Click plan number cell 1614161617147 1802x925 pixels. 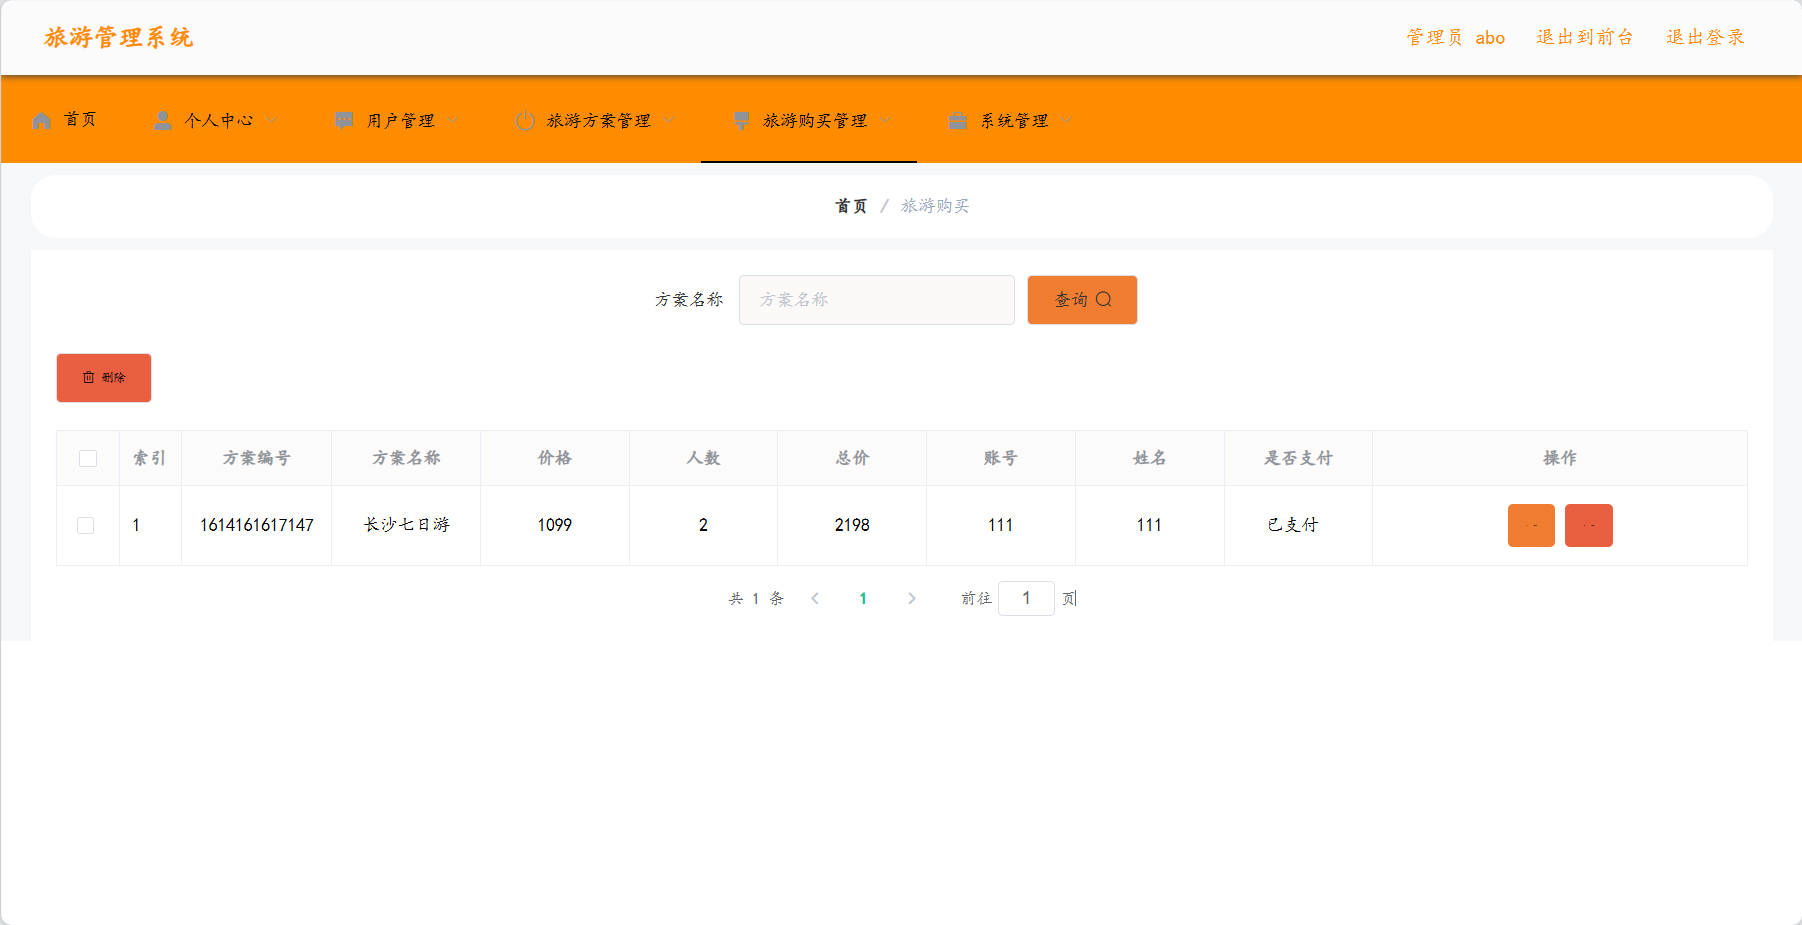click(257, 525)
